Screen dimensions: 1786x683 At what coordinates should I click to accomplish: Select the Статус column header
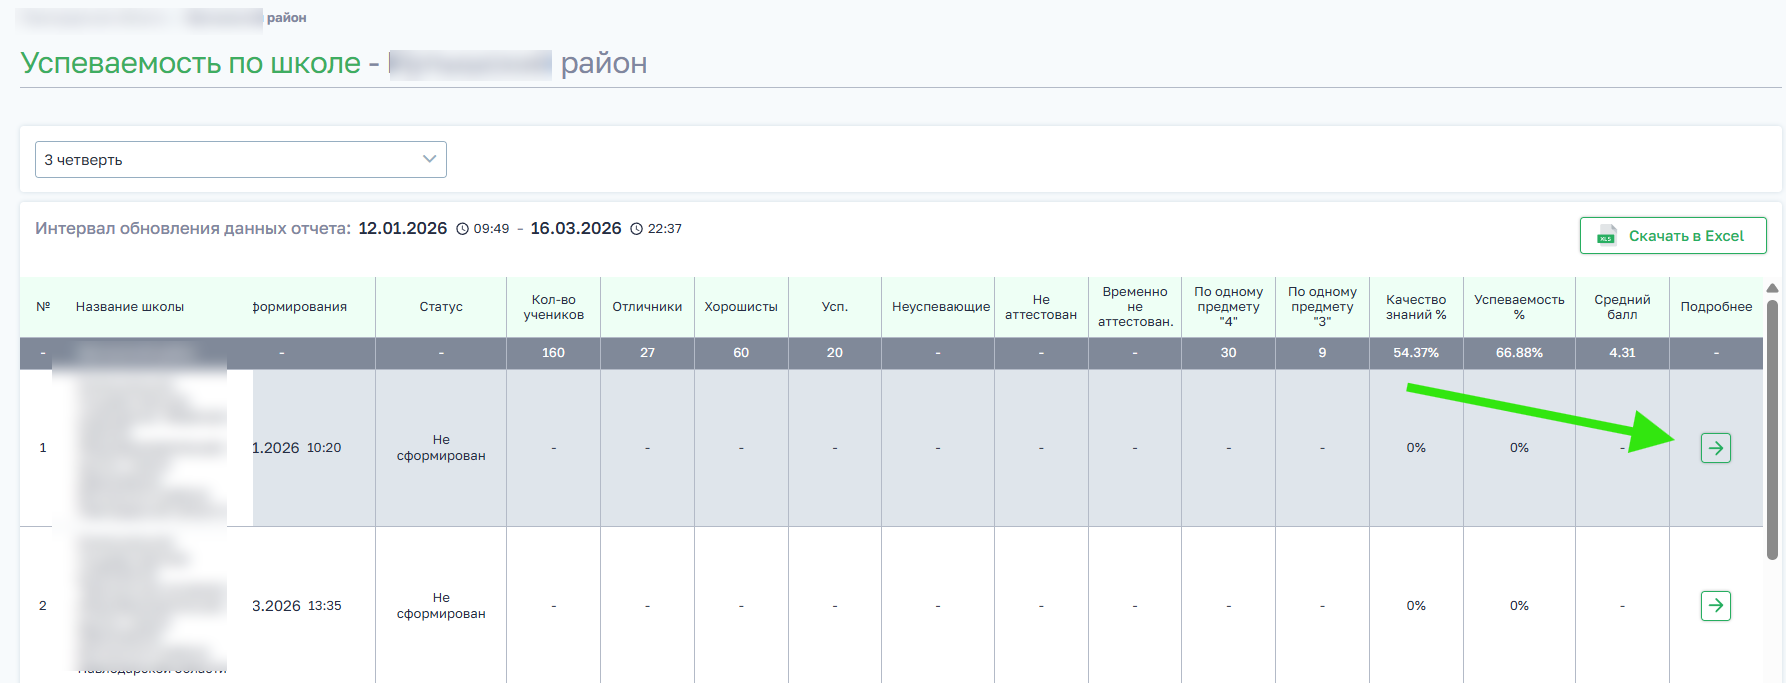tap(441, 307)
